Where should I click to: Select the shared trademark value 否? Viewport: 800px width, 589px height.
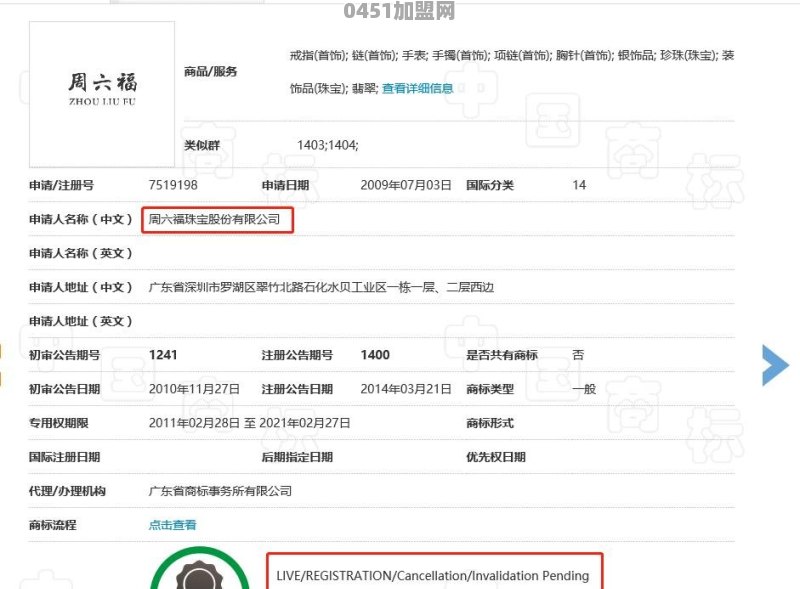(578, 355)
